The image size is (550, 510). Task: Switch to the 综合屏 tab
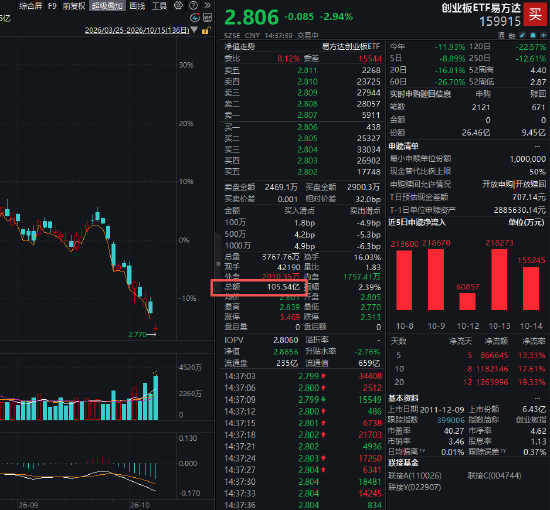[x=31, y=6]
